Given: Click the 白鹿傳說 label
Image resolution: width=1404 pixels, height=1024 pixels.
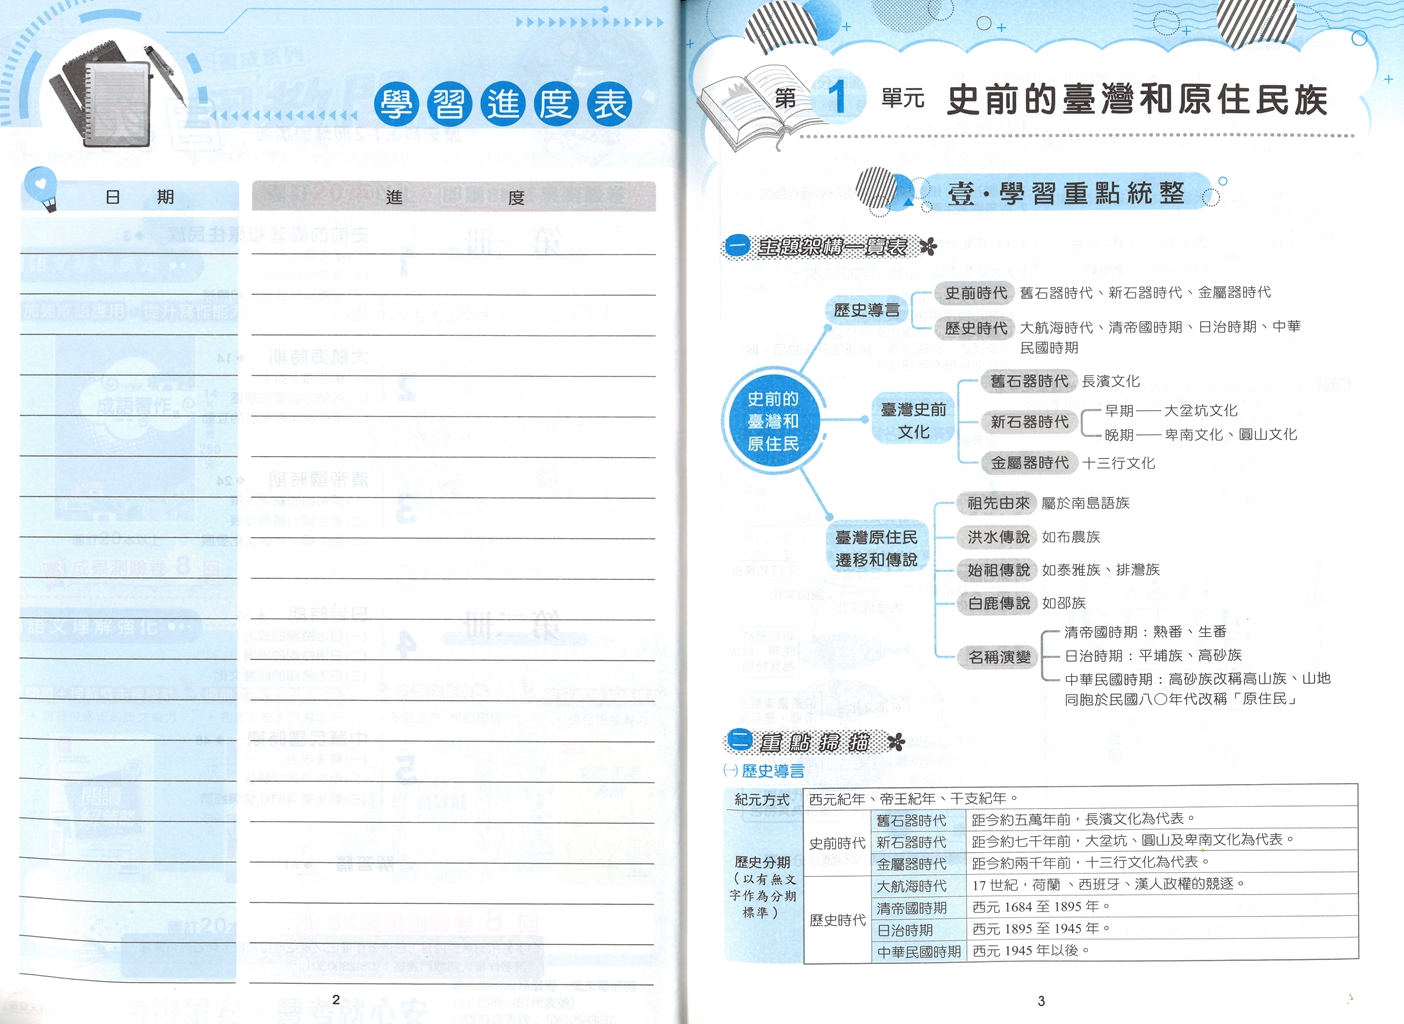Looking at the screenshot, I should click(x=998, y=603).
